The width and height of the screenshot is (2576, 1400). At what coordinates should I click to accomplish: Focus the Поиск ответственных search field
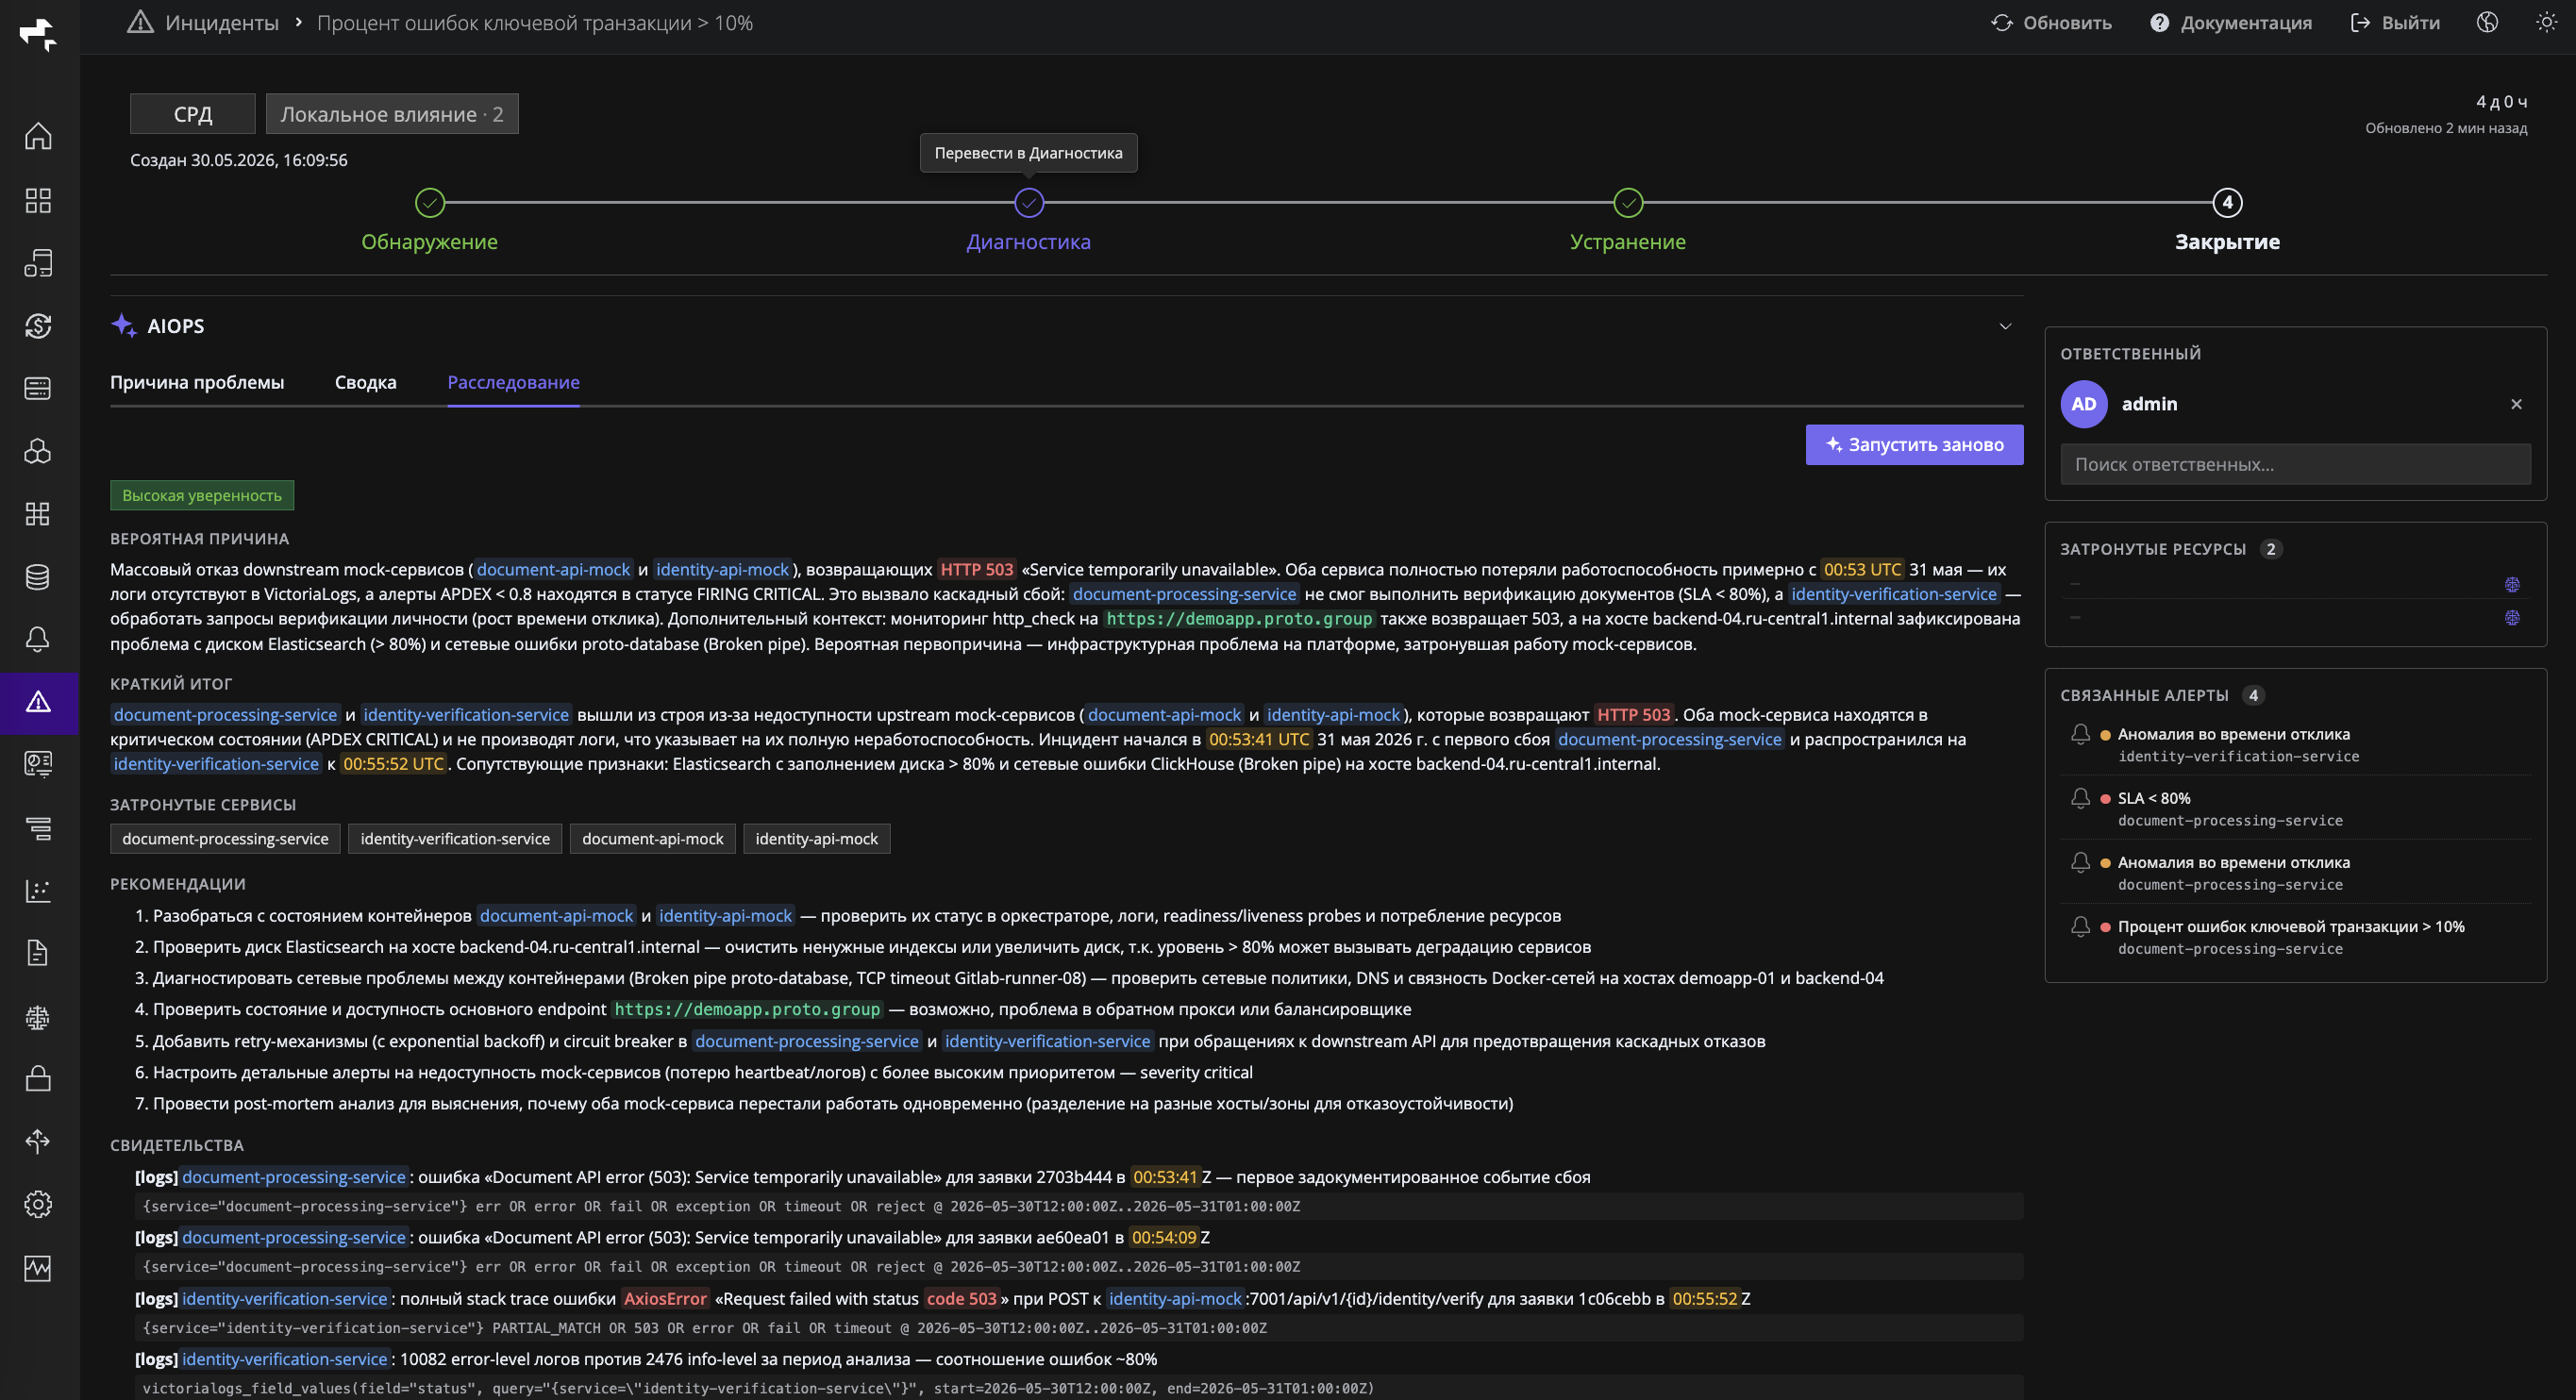(2295, 464)
